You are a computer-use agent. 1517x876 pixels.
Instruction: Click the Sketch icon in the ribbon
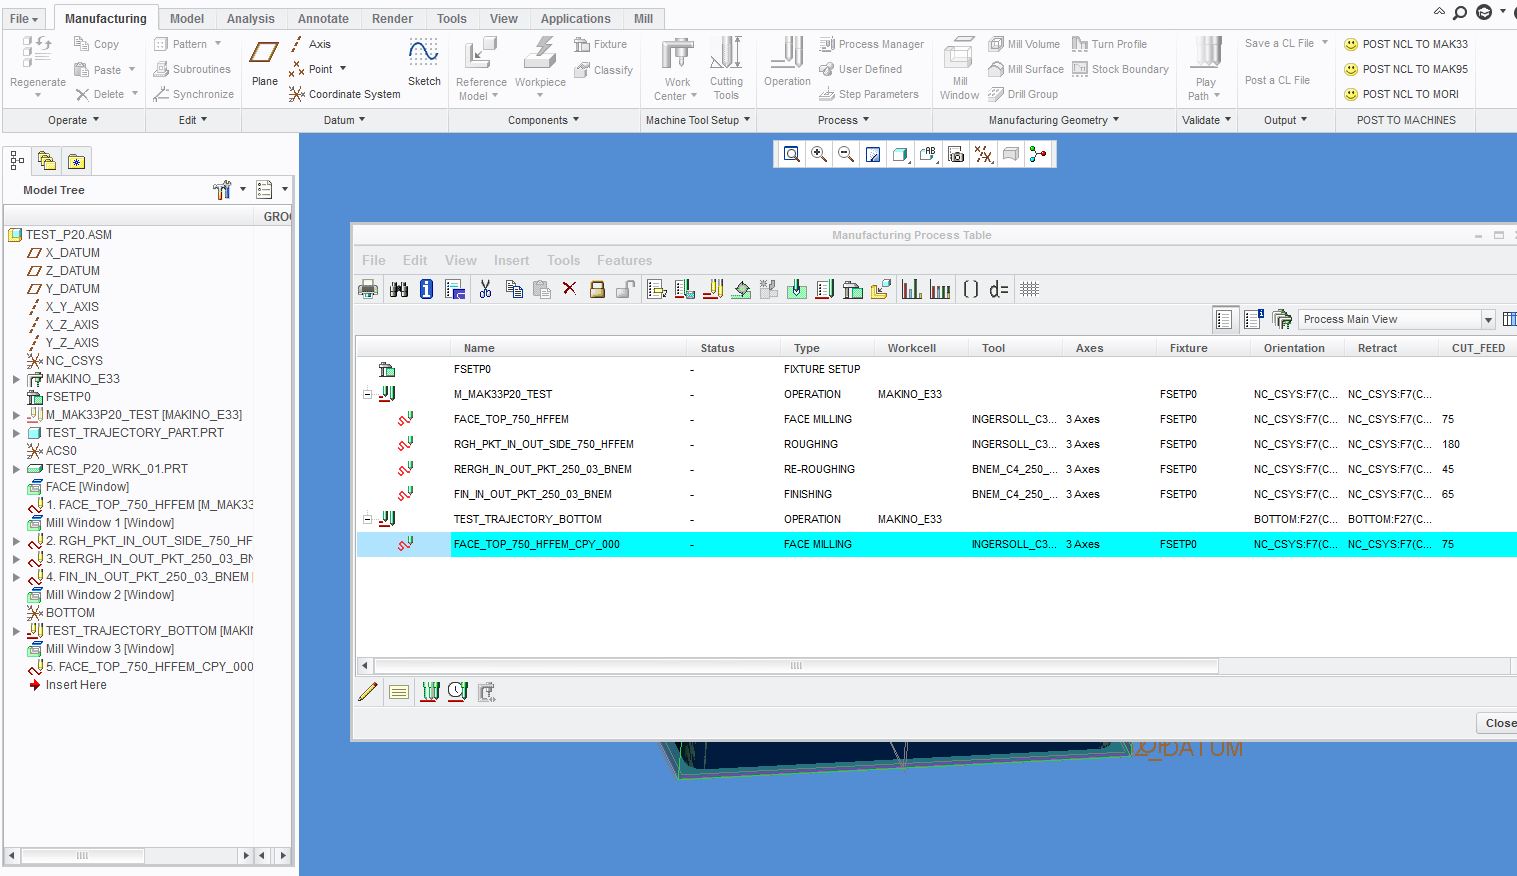click(x=424, y=63)
